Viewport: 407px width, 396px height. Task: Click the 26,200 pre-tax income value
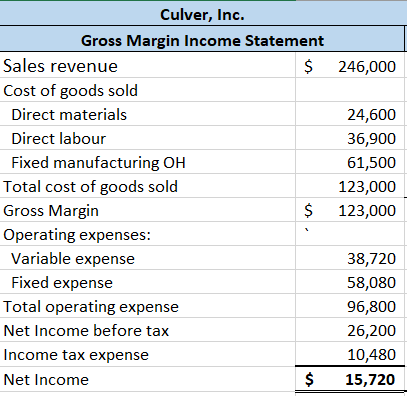[372, 331]
